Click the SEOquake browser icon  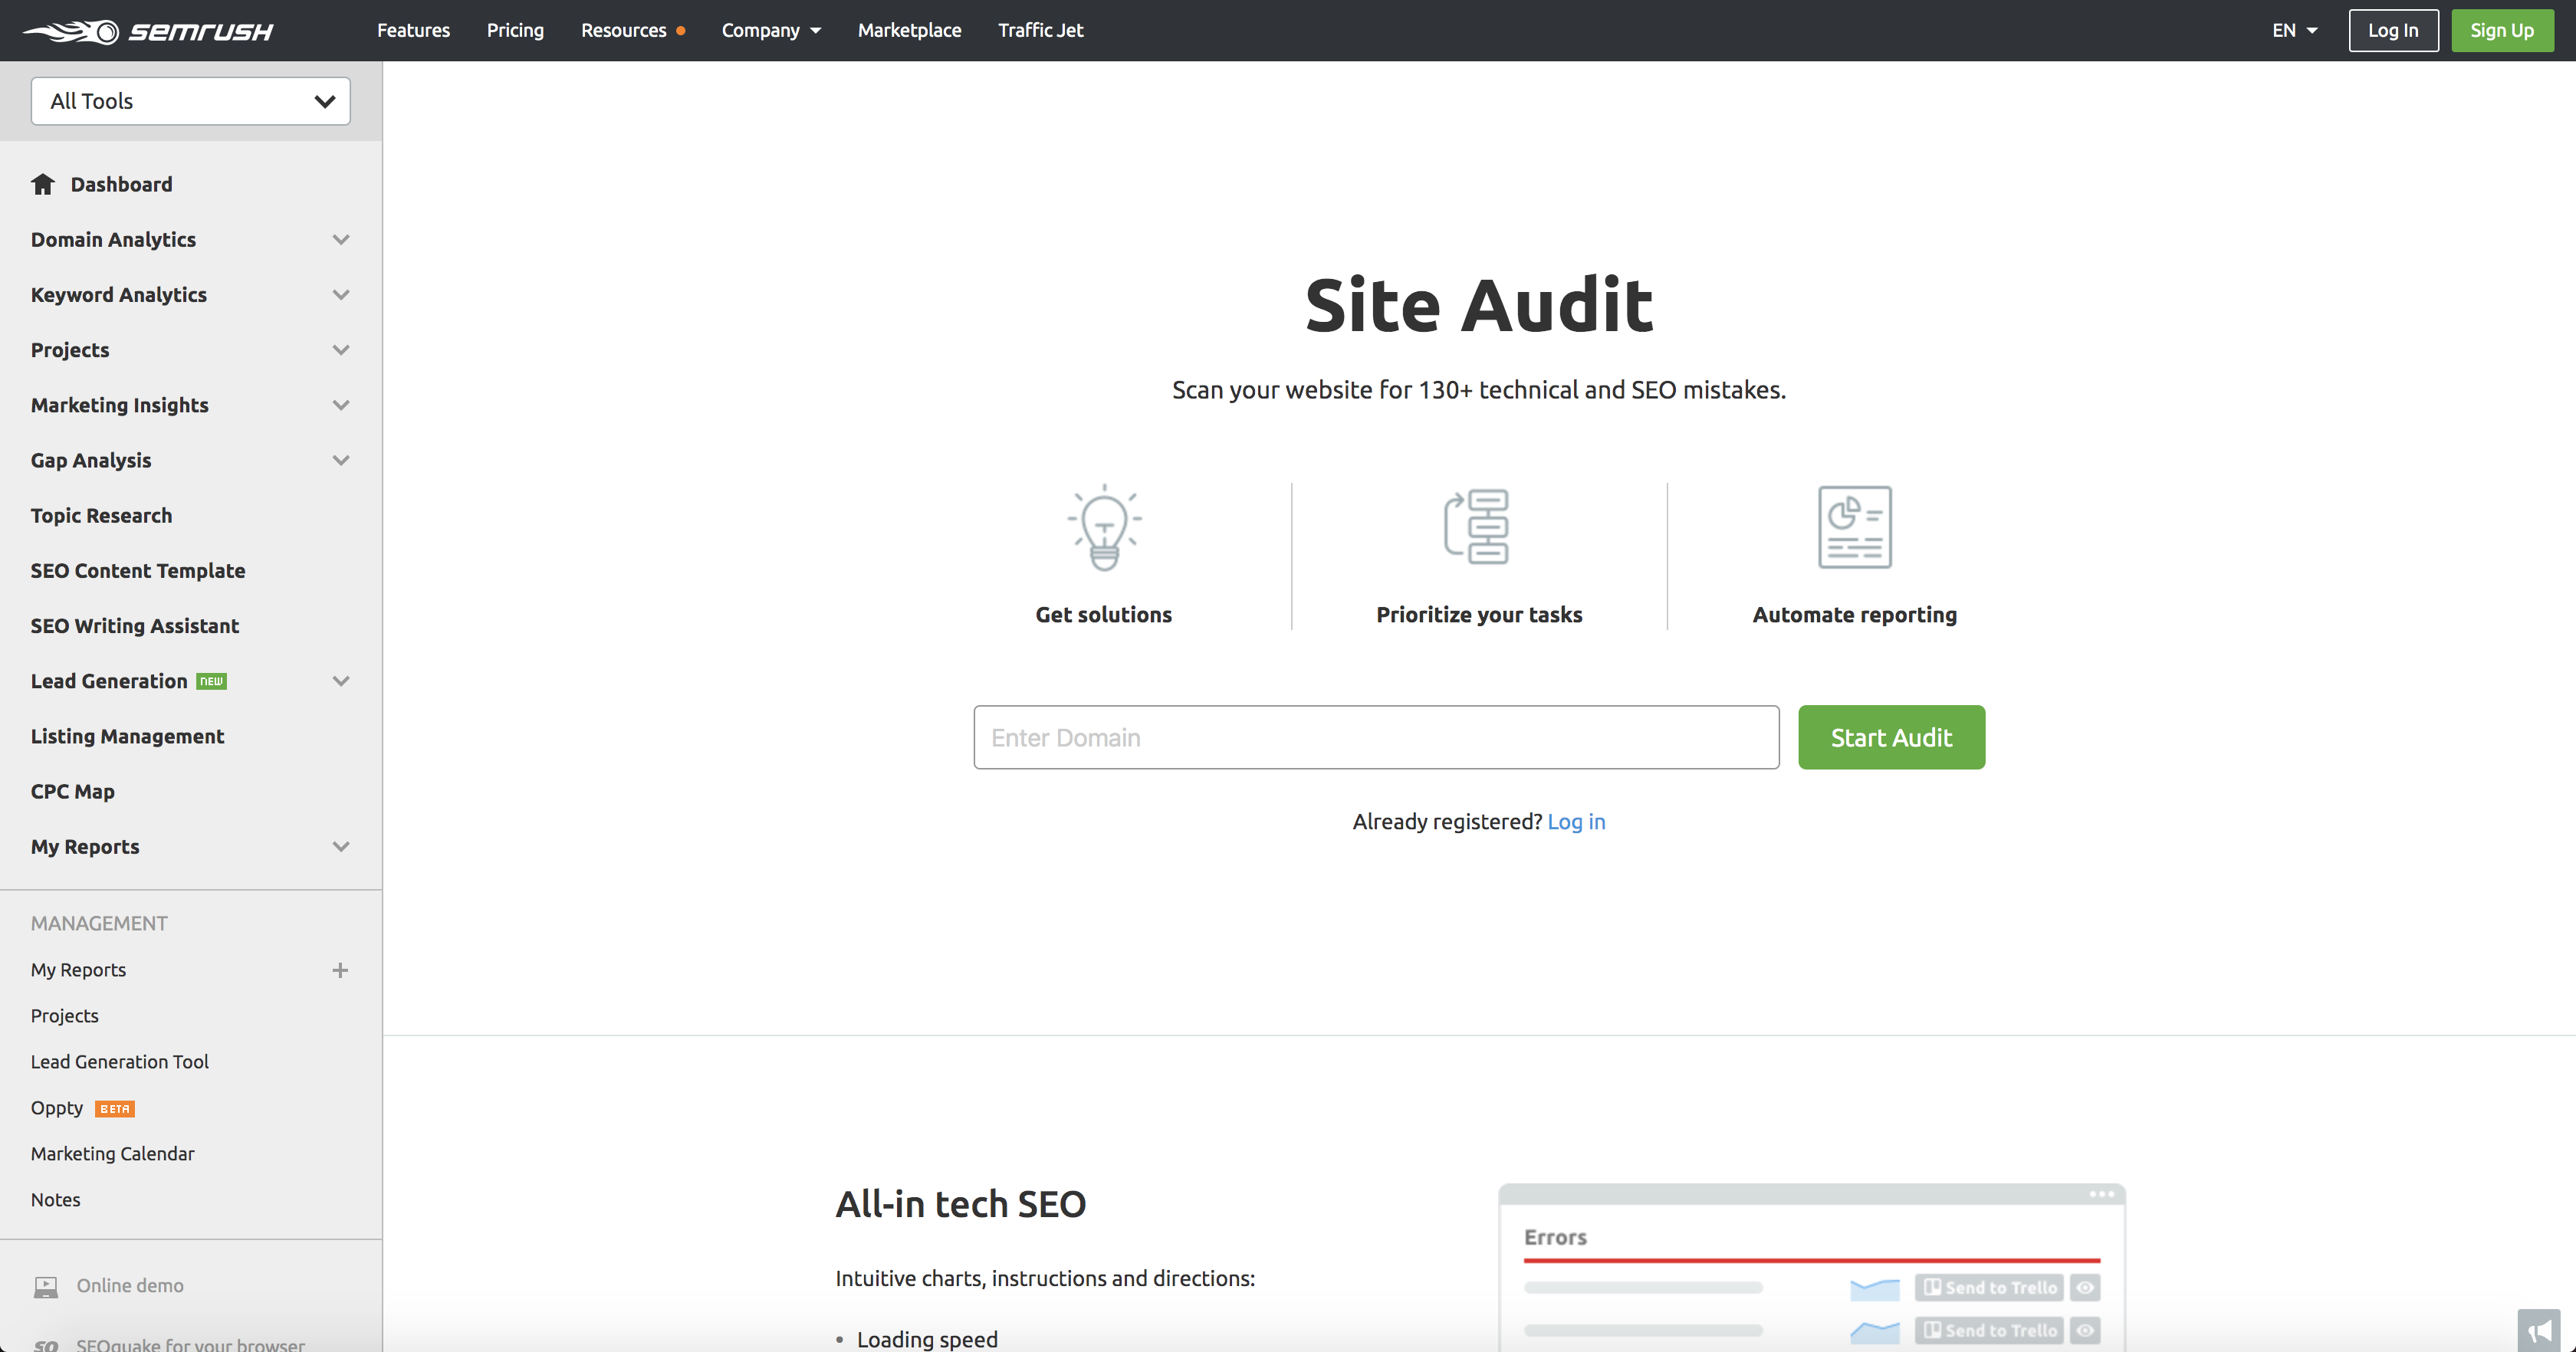[x=46, y=1344]
